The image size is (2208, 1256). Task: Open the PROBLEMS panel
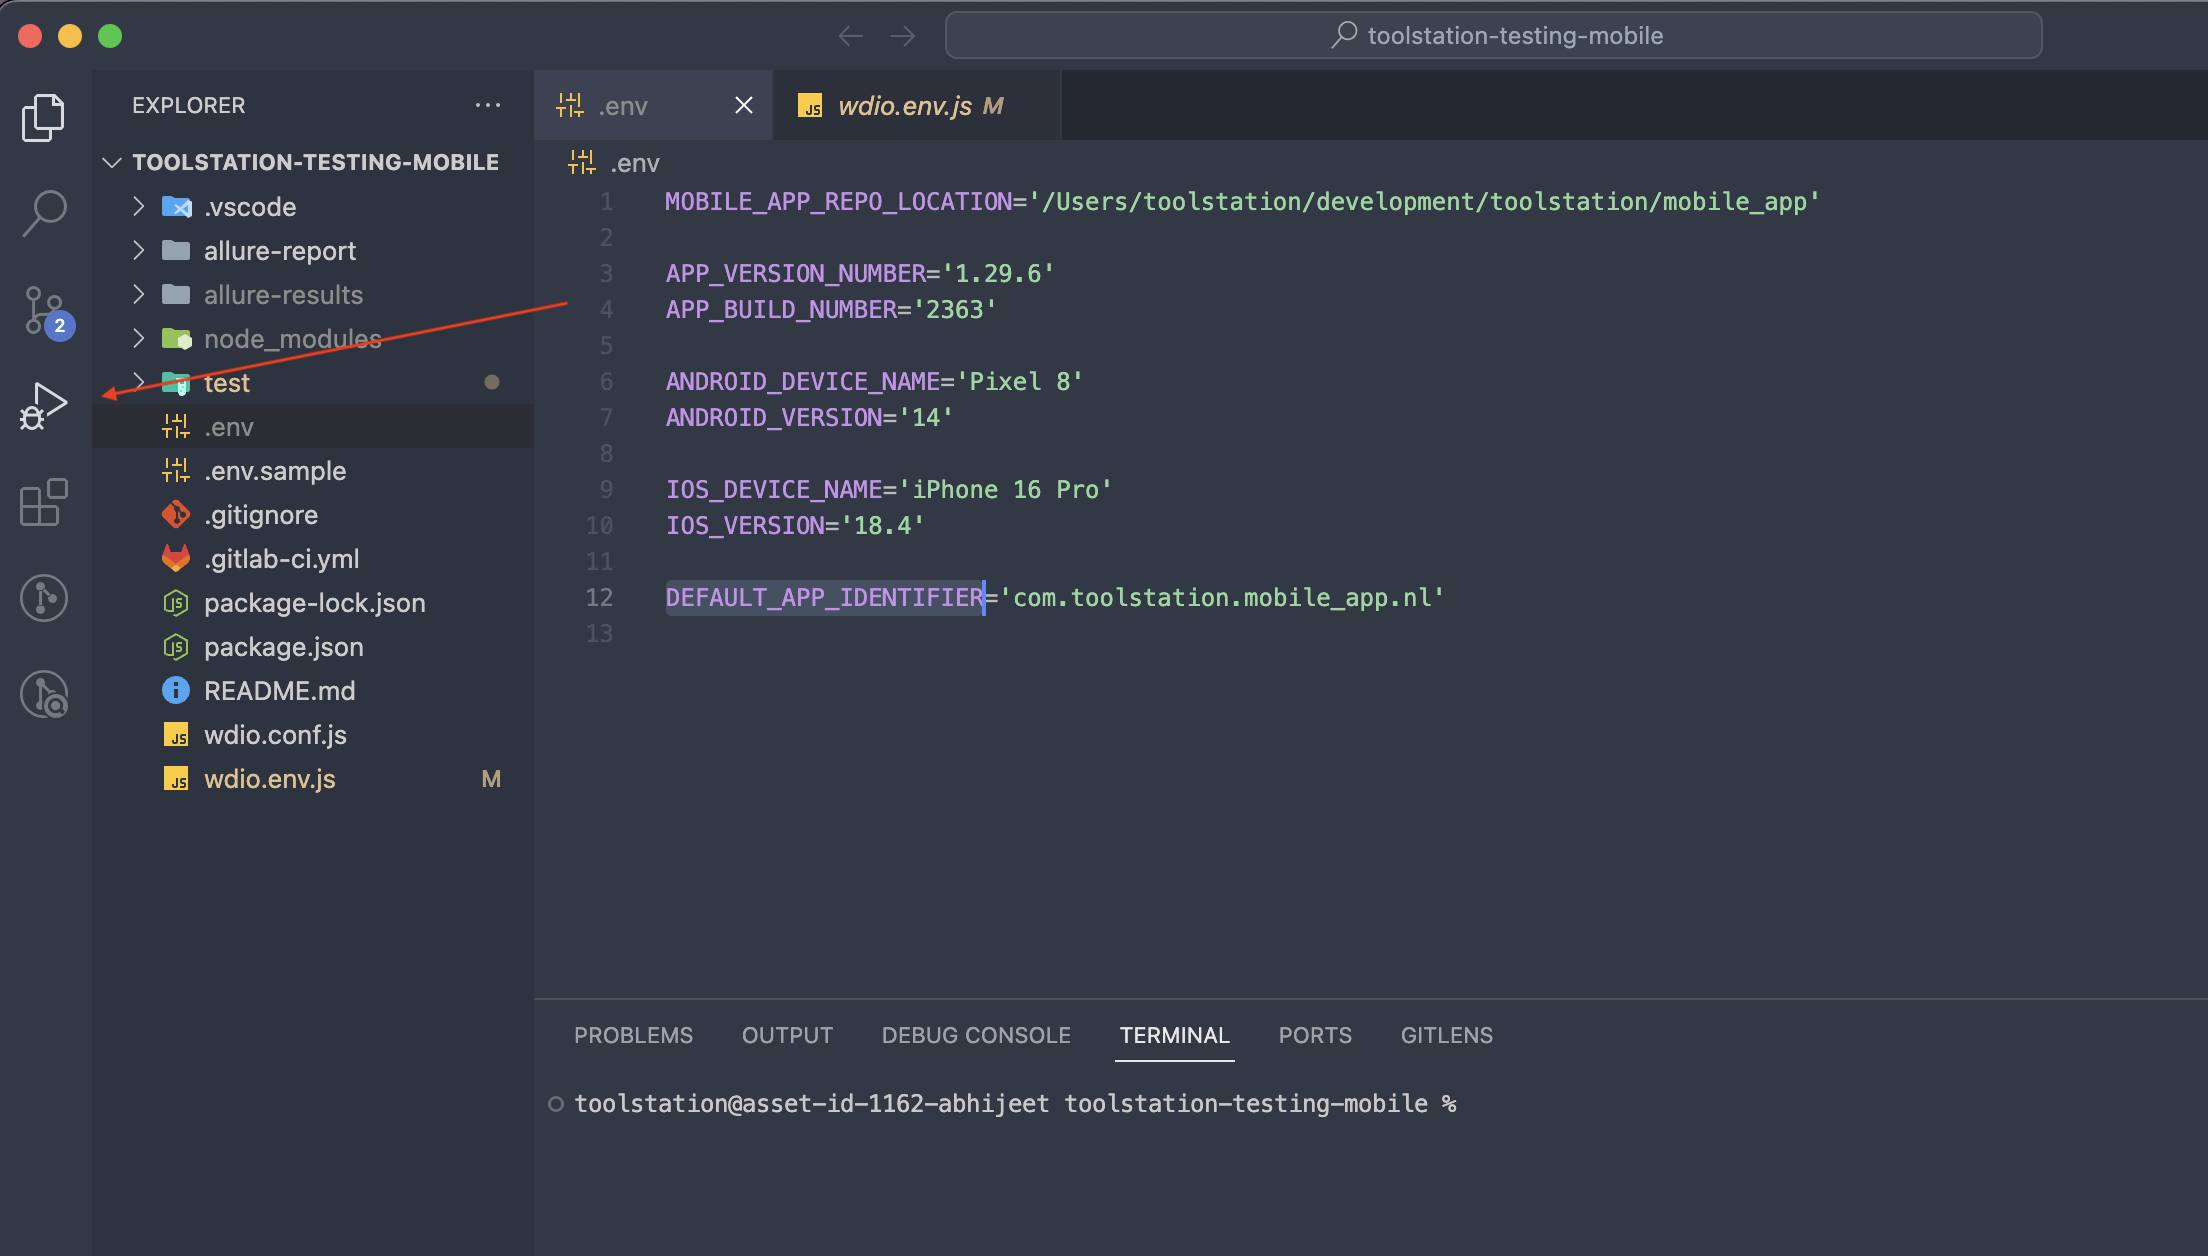[633, 1035]
